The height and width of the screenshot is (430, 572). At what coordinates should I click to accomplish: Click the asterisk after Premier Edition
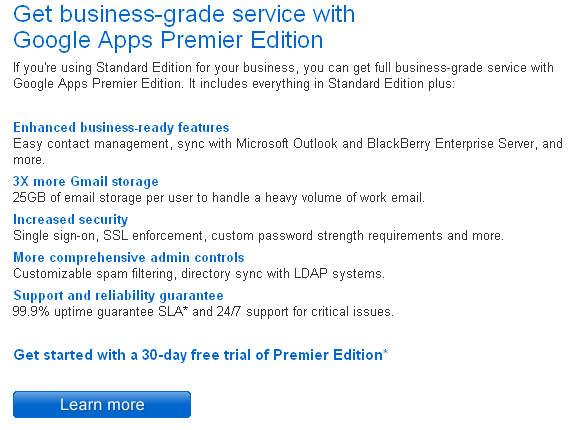tap(386, 352)
